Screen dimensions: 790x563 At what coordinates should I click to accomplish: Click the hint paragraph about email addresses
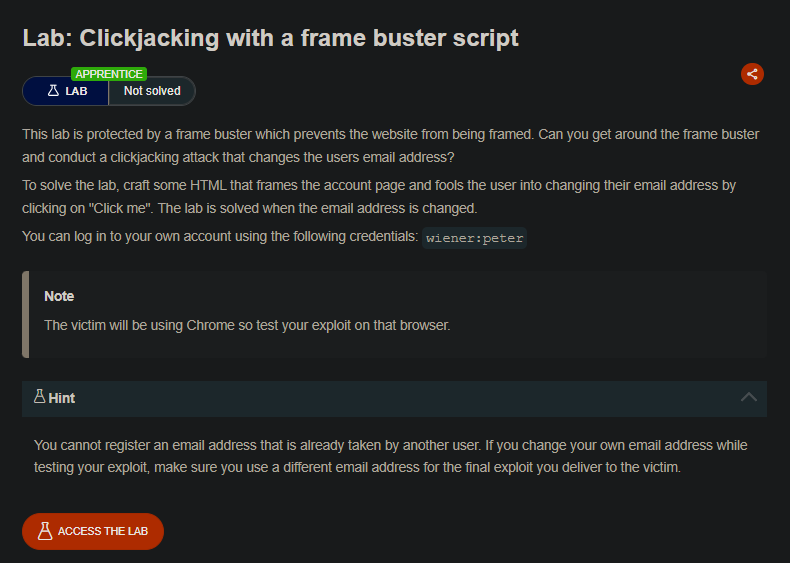click(x=390, y=456)
